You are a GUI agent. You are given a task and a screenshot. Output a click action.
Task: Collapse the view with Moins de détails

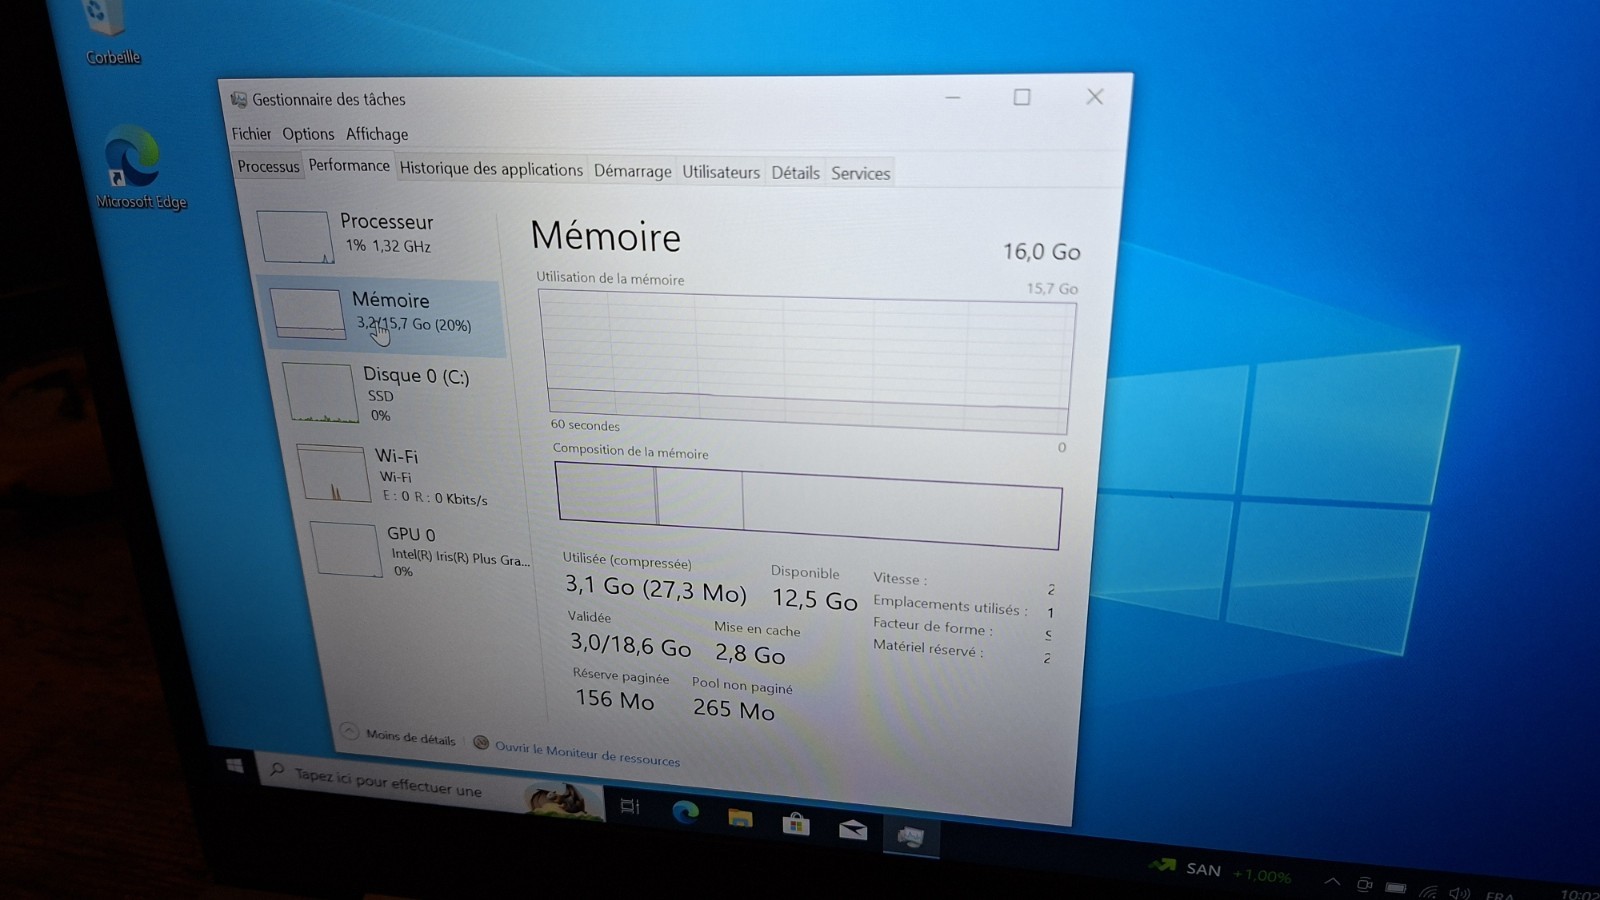pyautogui.click(x=399, y=735)
